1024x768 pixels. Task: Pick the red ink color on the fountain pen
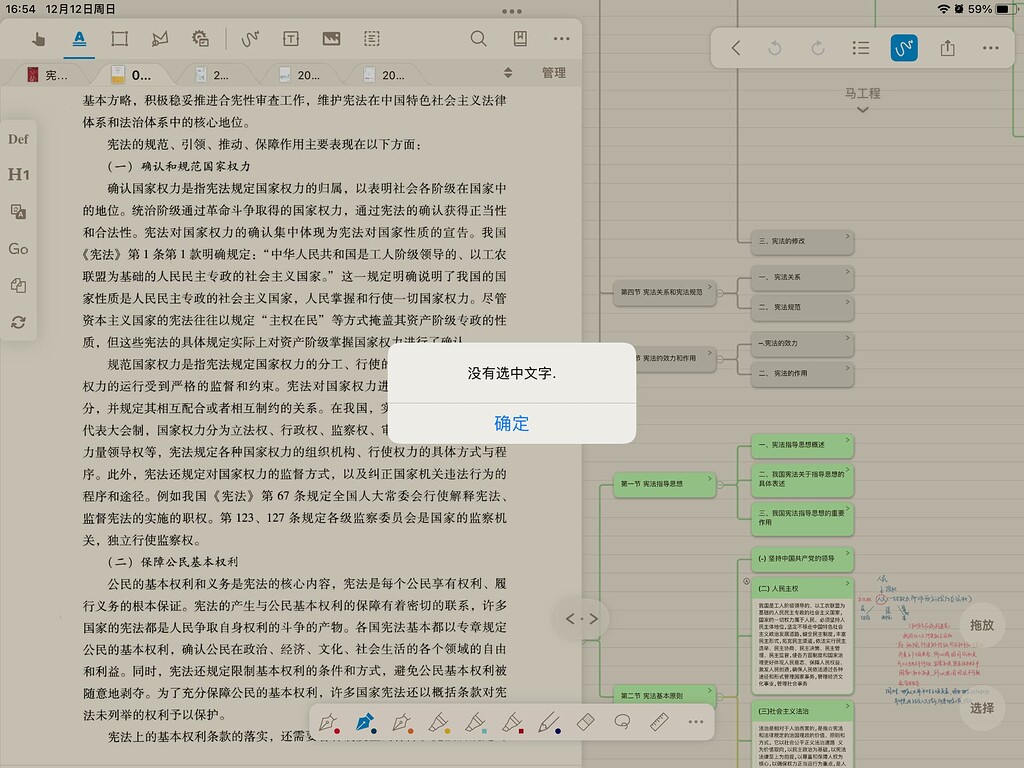click(337, 729)
